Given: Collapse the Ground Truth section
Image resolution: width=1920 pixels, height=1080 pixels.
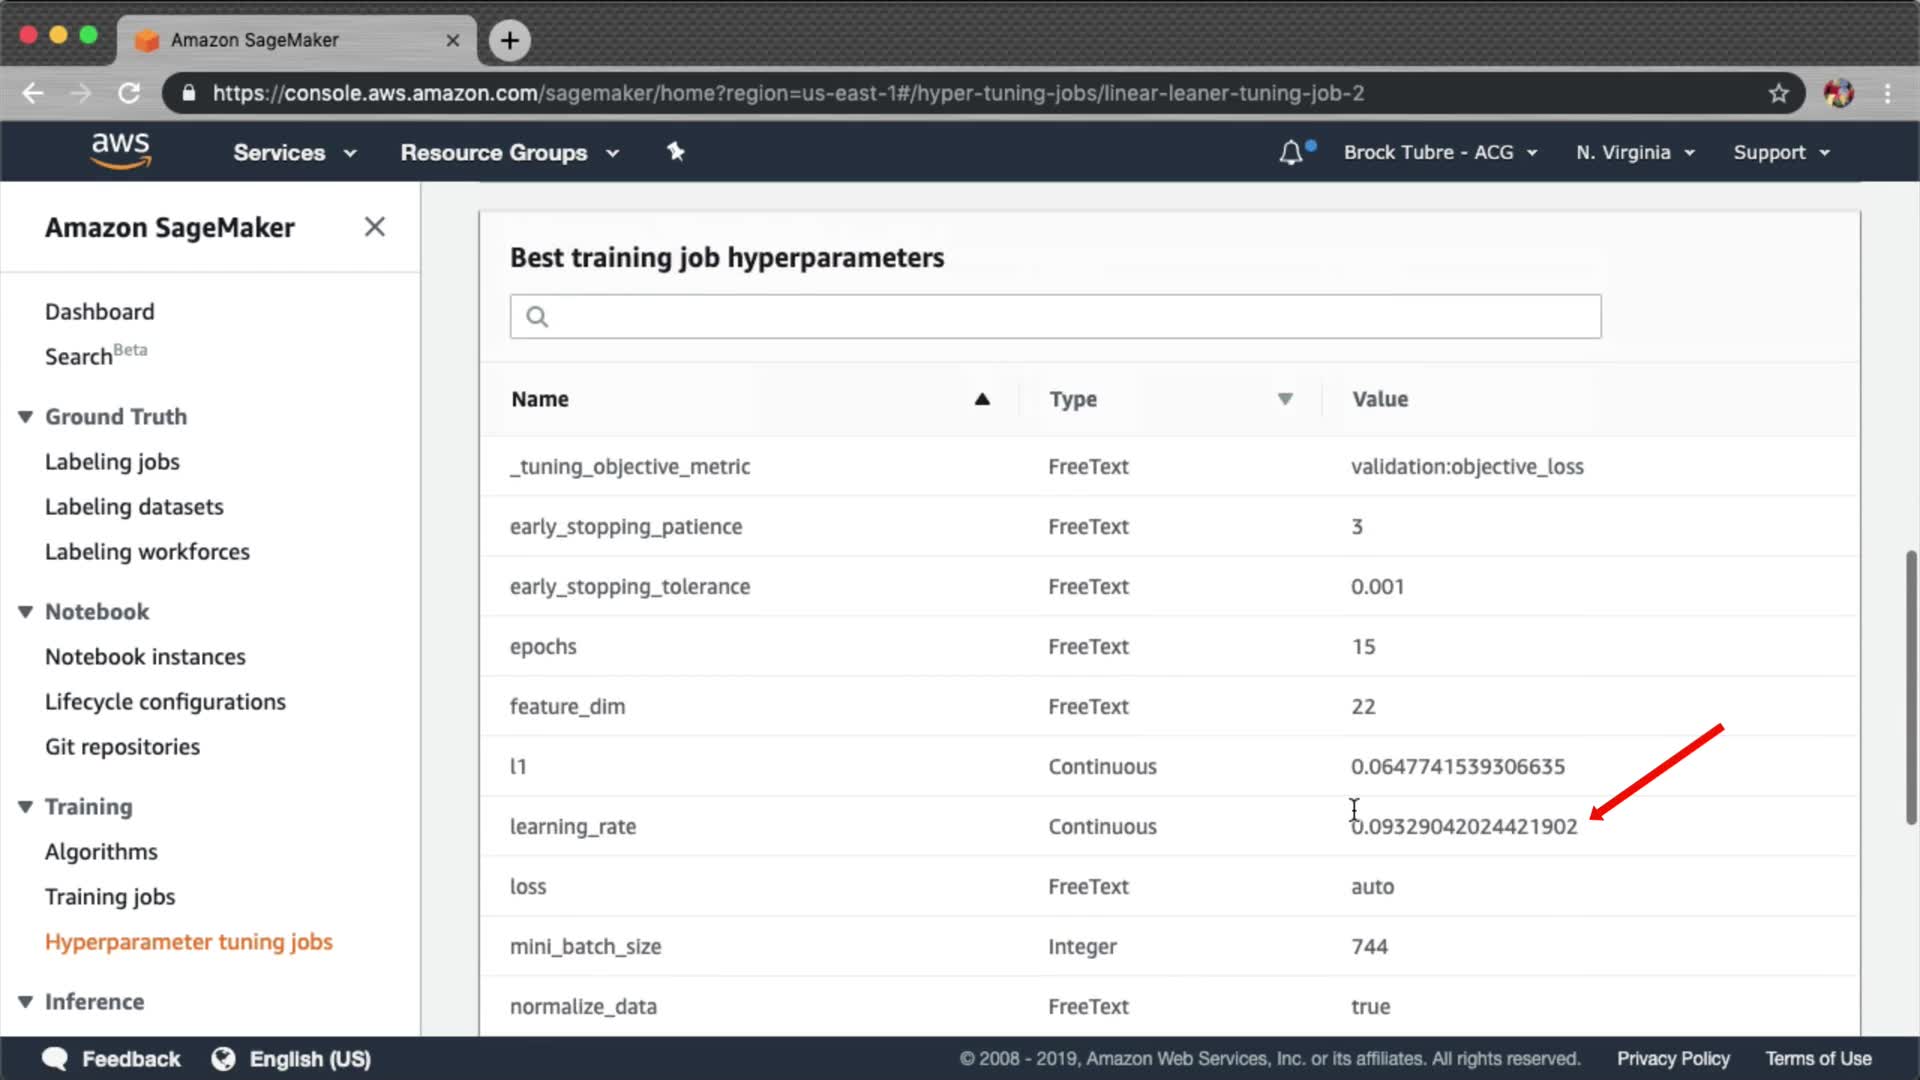Looking at the screenshot, I should click(x=26, y=417).
